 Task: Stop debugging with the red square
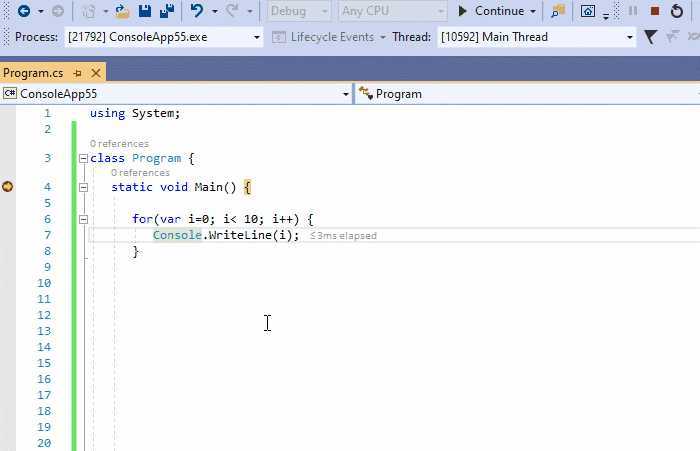click(x=655, y=11)
